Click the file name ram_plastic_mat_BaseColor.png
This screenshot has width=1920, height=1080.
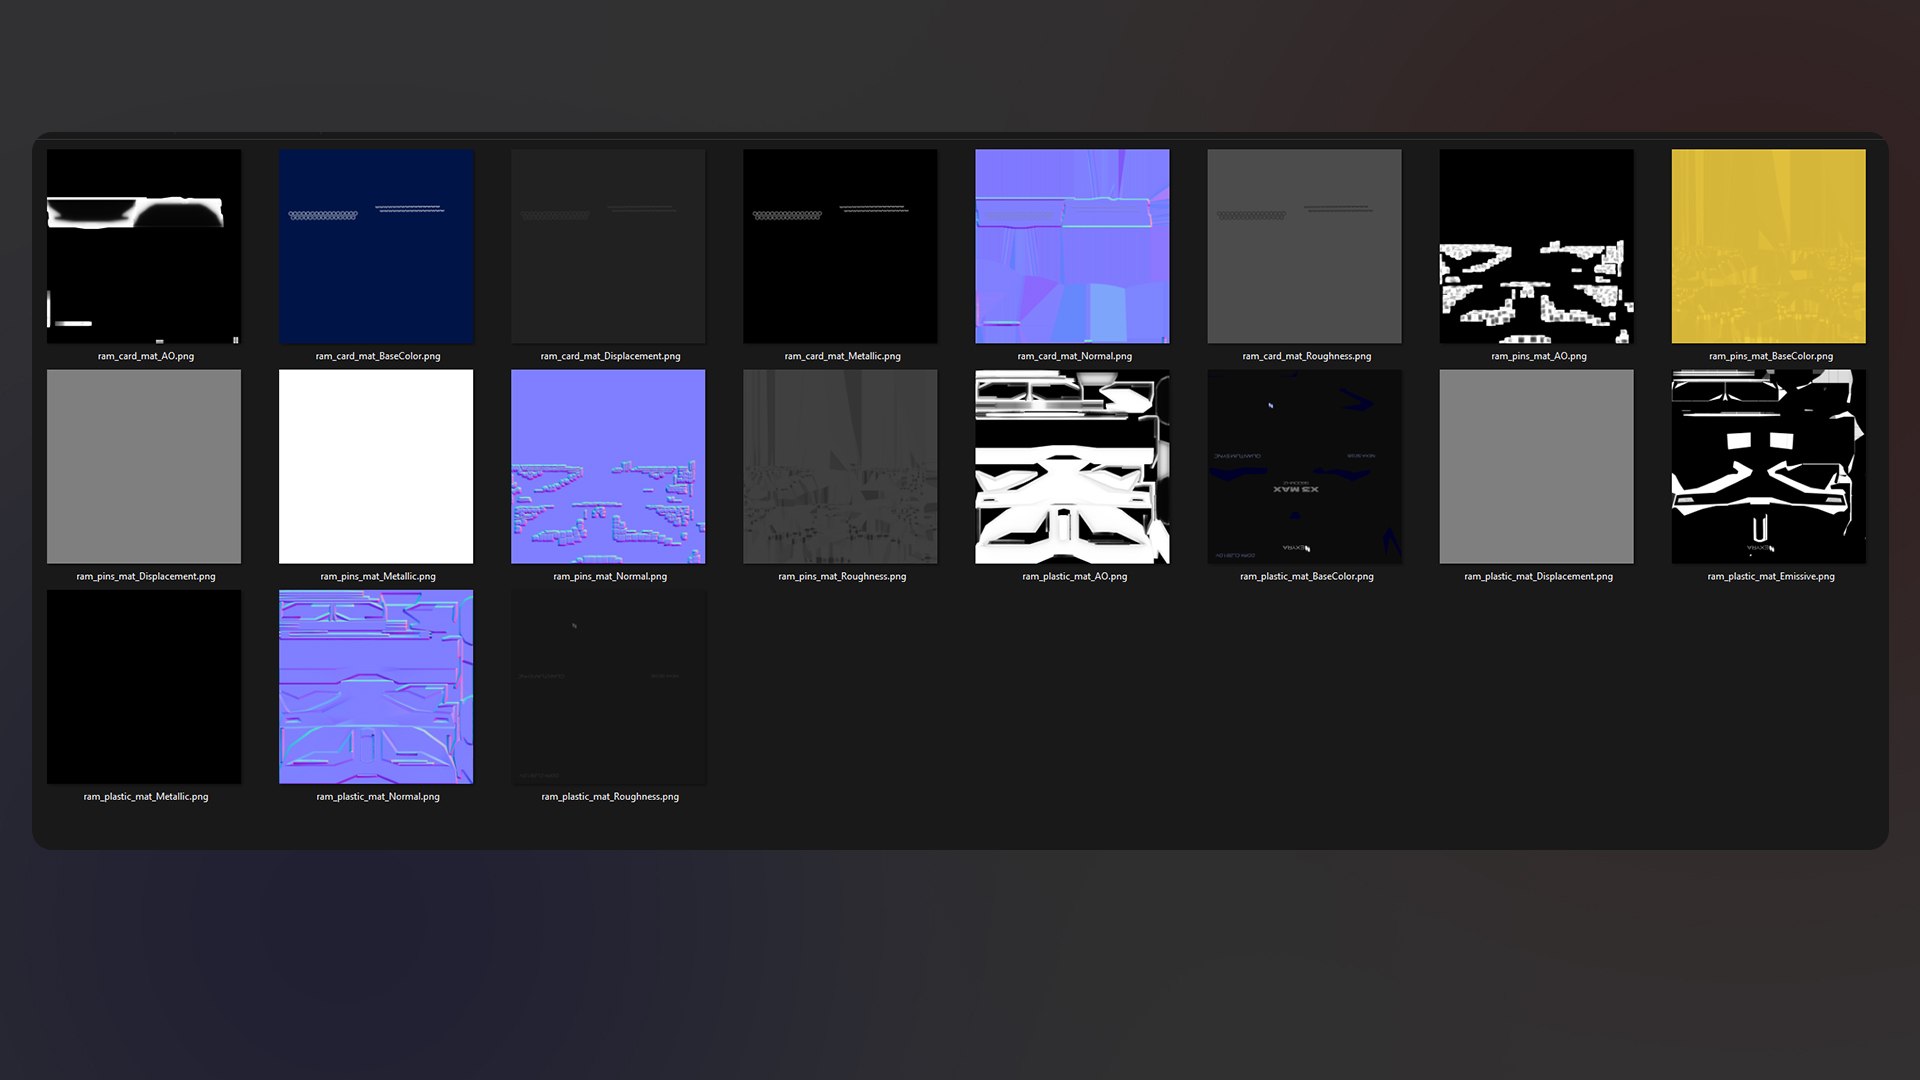[x=1306, y=576]
